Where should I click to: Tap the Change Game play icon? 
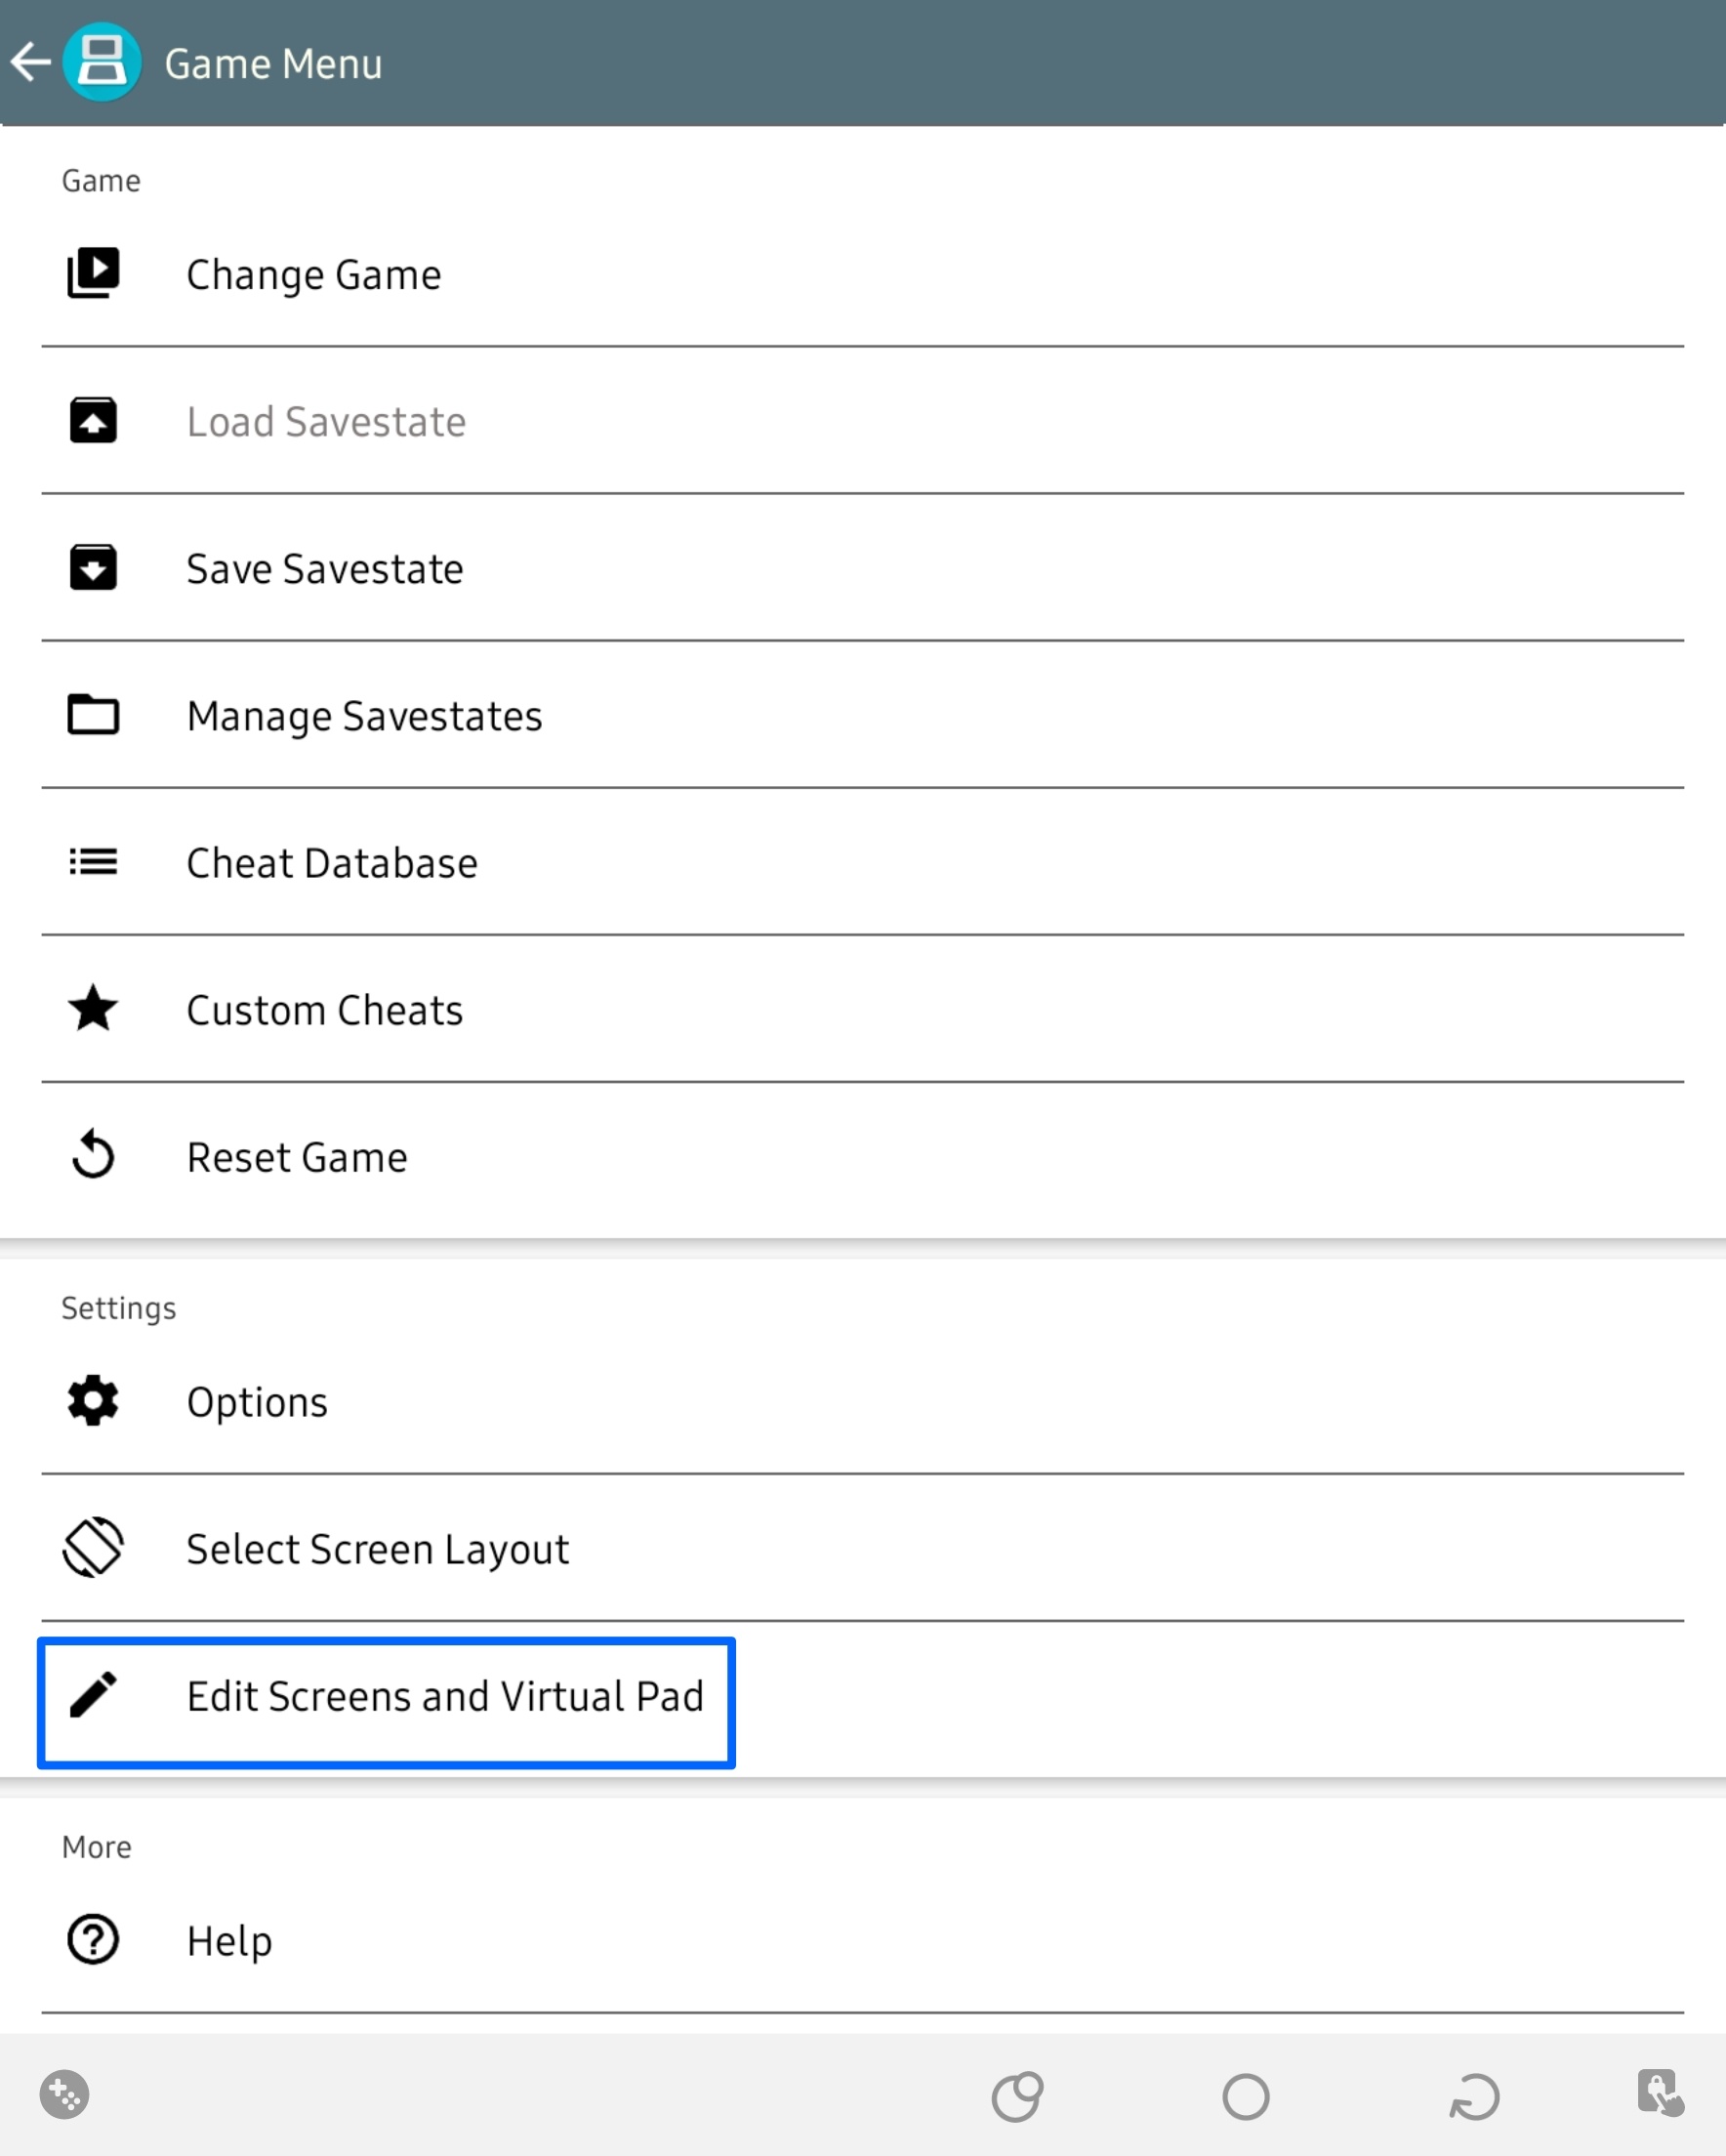[93, 273]
